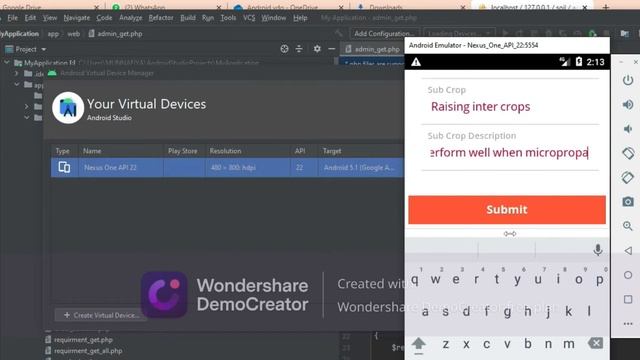Click the collapse all icon in Project panel

point(299,49)
